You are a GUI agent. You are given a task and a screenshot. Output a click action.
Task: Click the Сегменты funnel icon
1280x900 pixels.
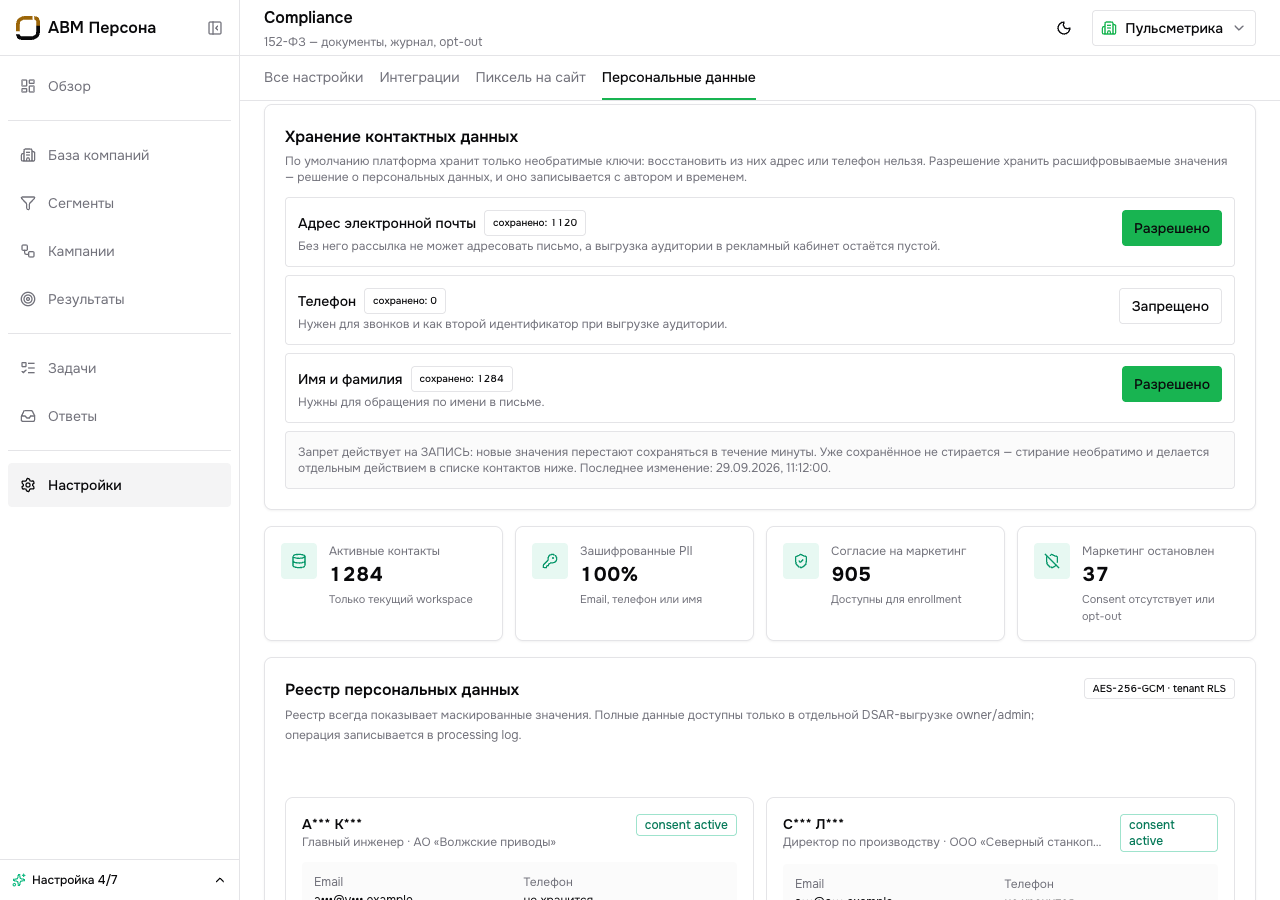coord(28,203)
